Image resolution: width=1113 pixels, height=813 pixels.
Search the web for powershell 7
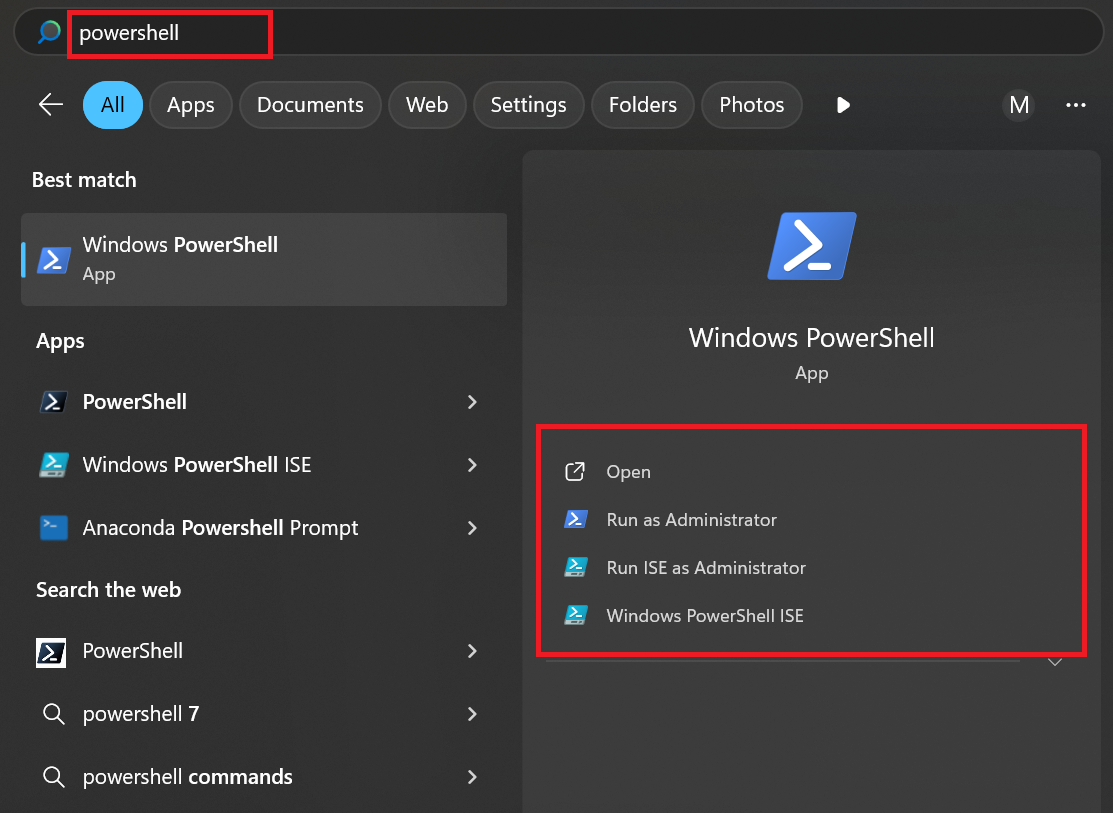(264, 714)
